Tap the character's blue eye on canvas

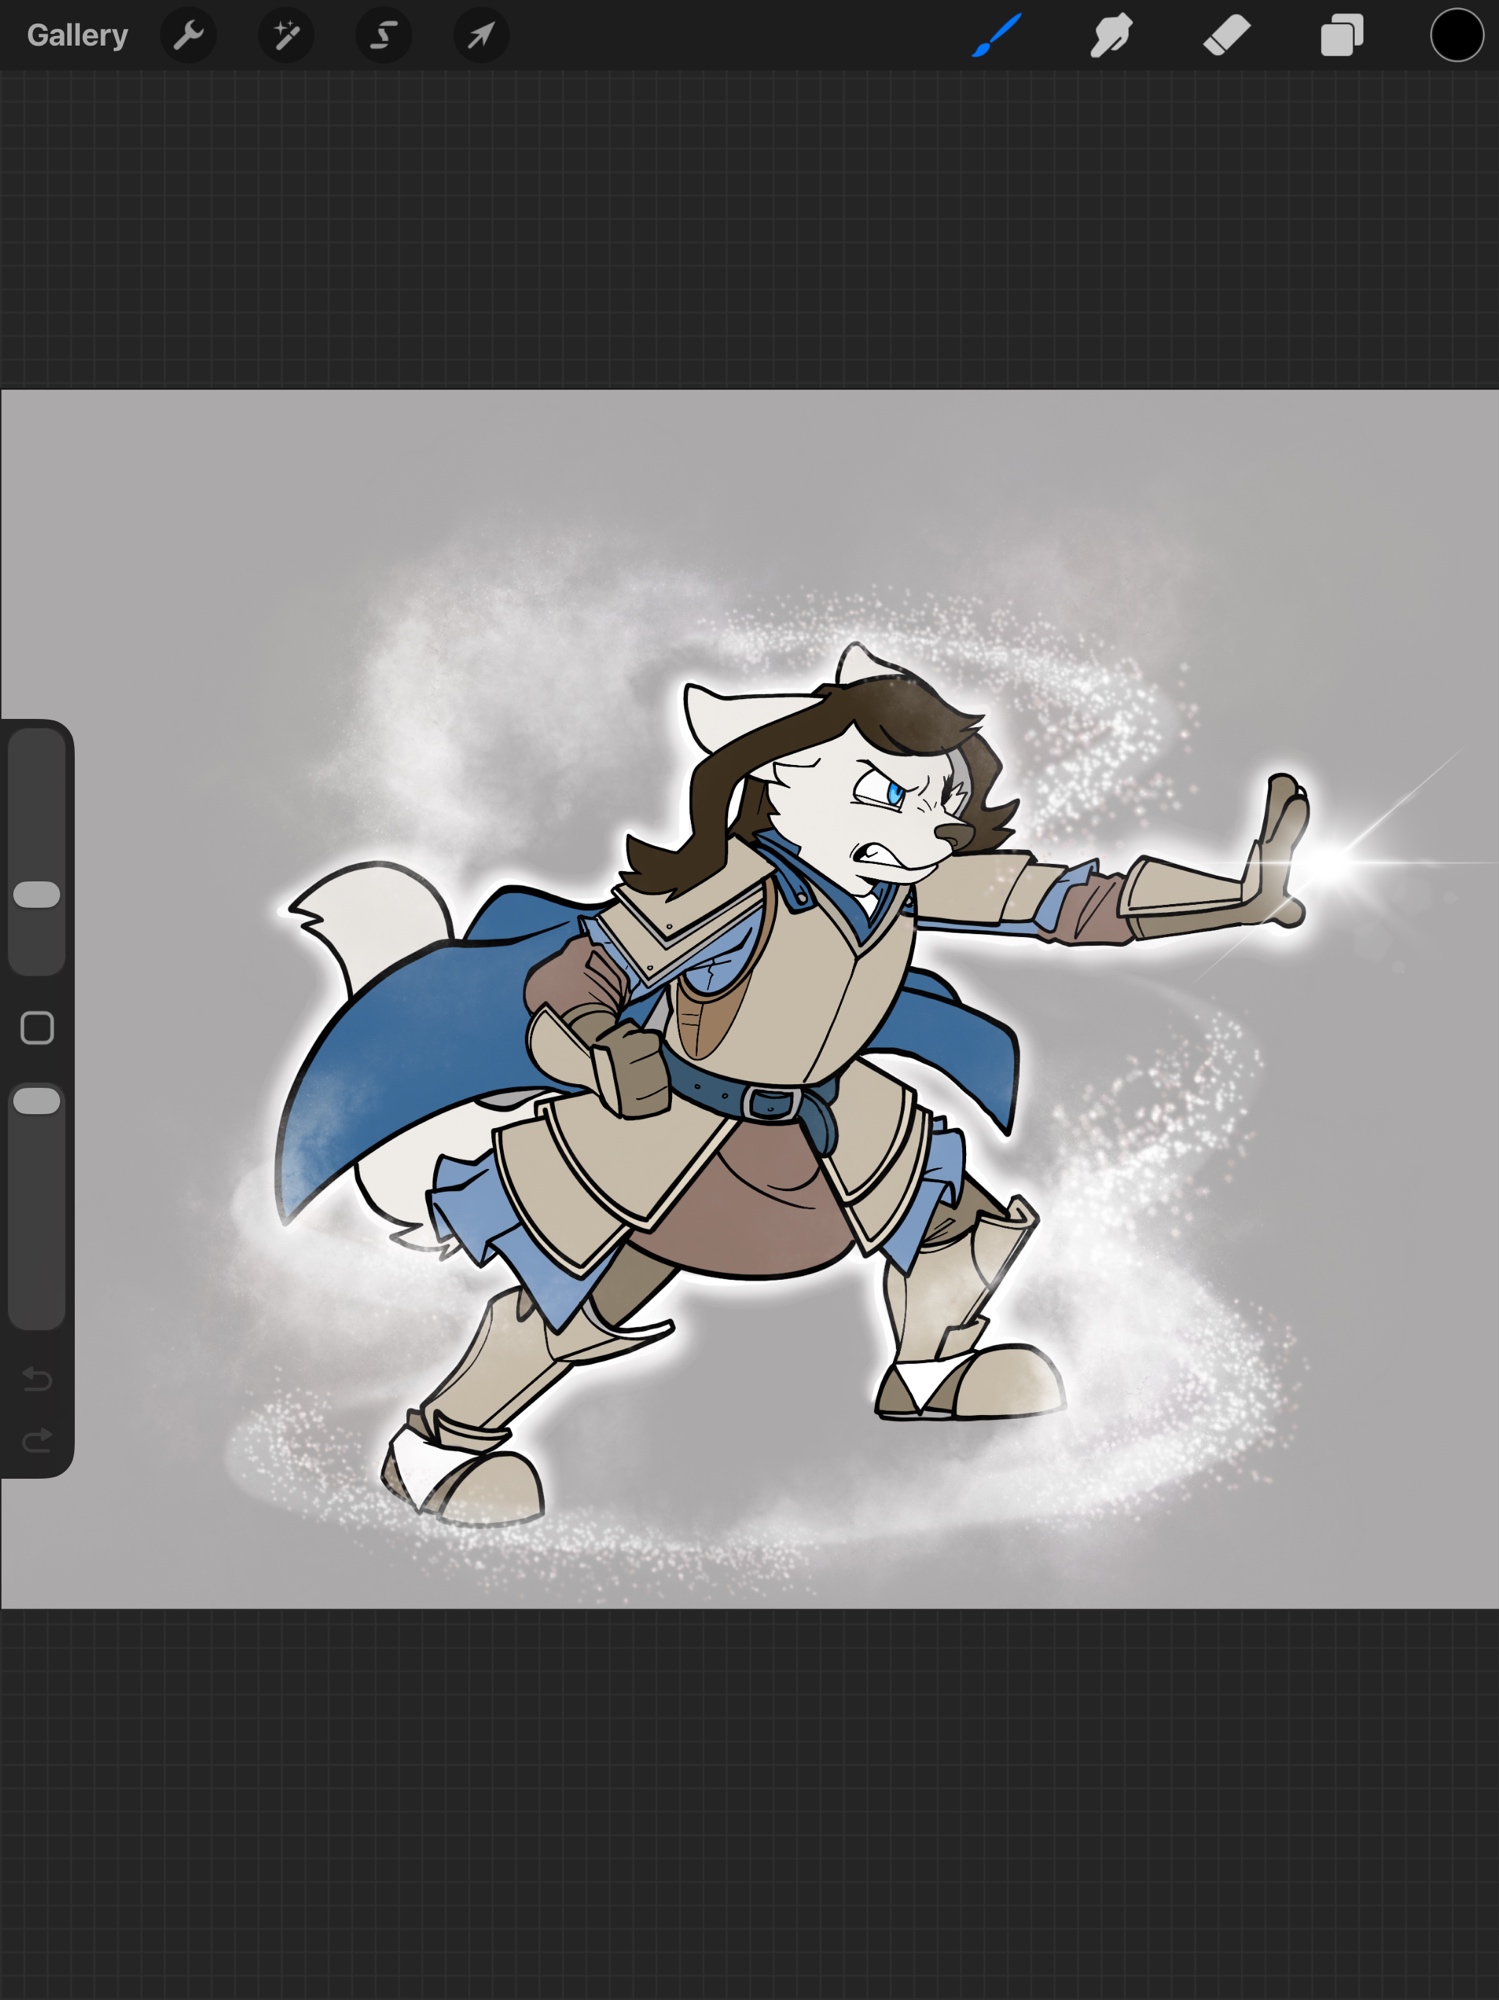click(894, 794)
